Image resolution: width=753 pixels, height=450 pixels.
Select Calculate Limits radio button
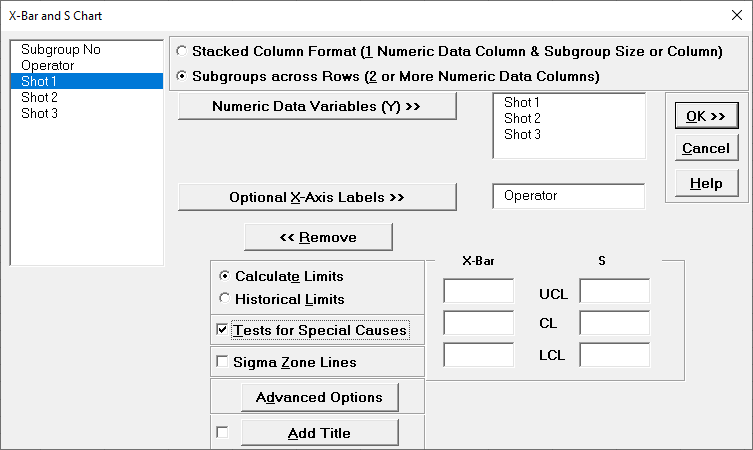pyautogui.click(x=224, y=276)
